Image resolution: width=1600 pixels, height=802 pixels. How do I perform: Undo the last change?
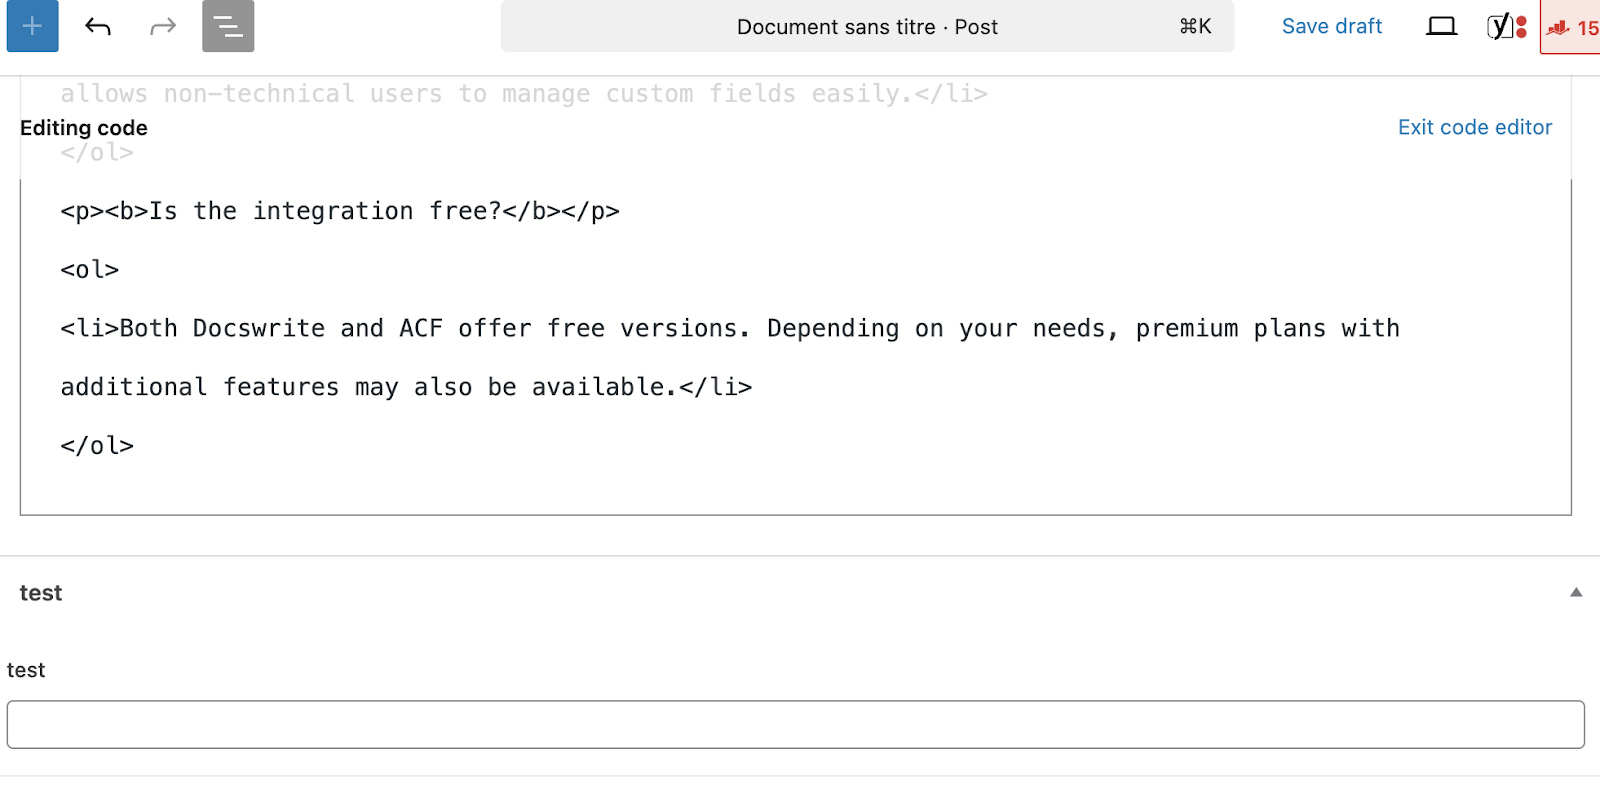click(x=98, y=26)
